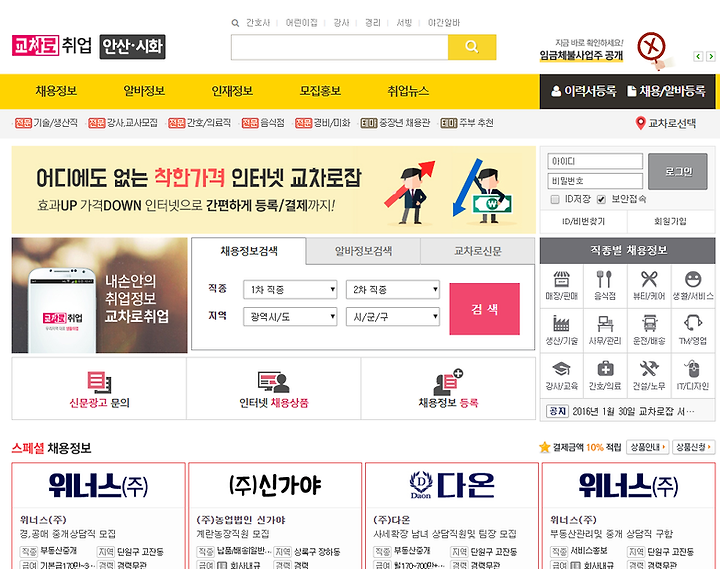The image size is (720, 569).
Task: Click the 교차로 취업 logo
Action: point(51,46)
